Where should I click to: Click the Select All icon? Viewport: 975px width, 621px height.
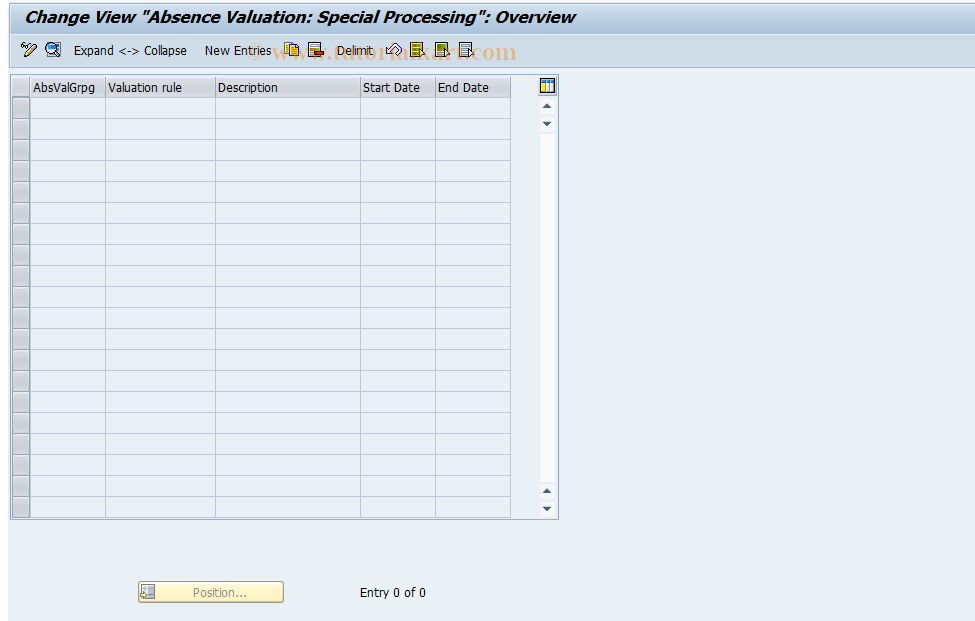[x=418, y=50]
